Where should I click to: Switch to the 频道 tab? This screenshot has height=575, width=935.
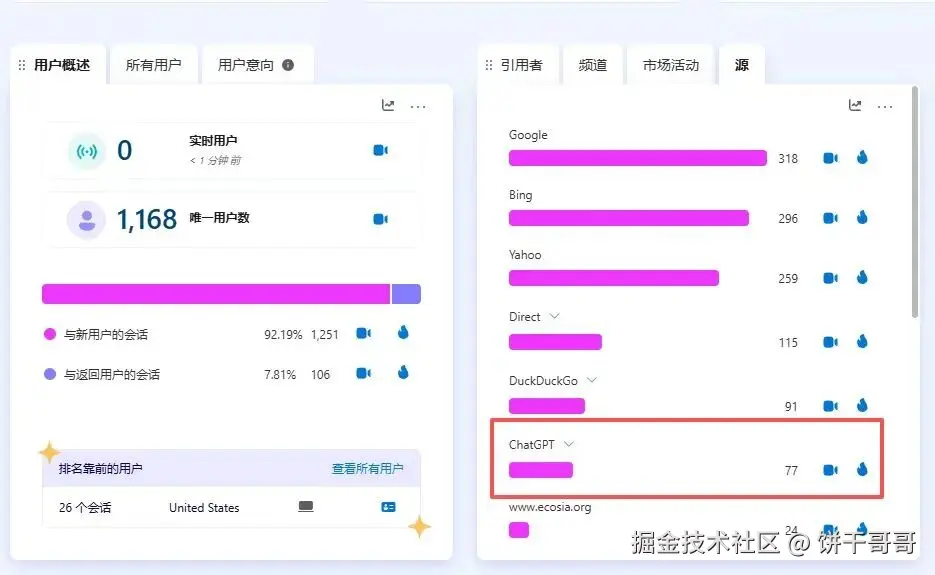click(593, 65)
